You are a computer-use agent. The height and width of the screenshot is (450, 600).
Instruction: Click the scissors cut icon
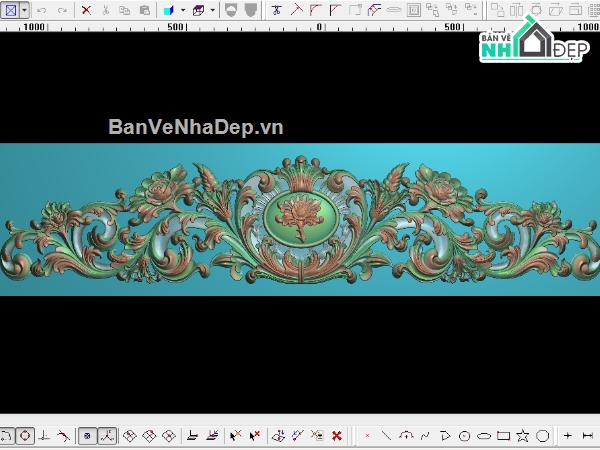(105, 10)
